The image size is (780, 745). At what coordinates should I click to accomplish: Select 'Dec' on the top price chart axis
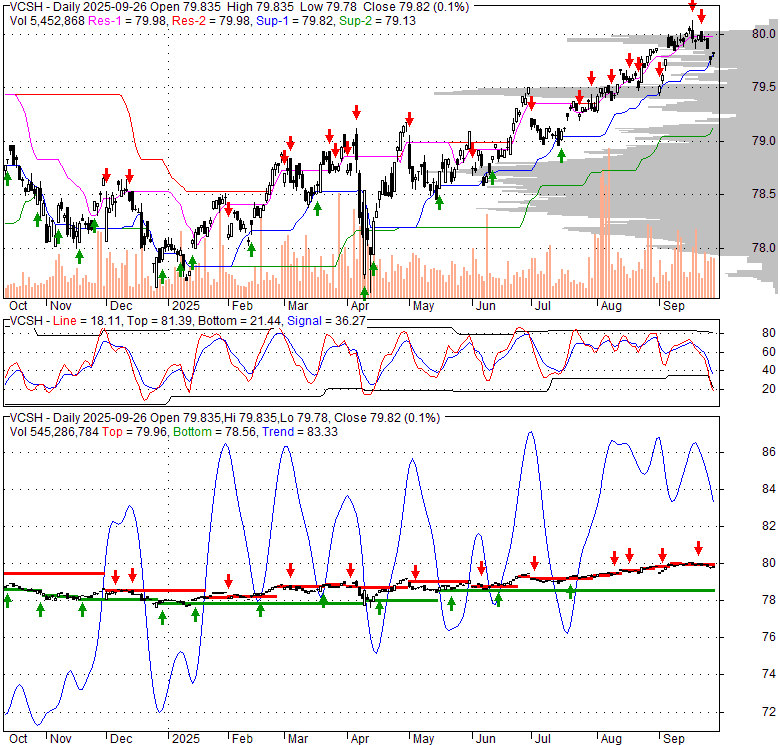coord(121,306)
